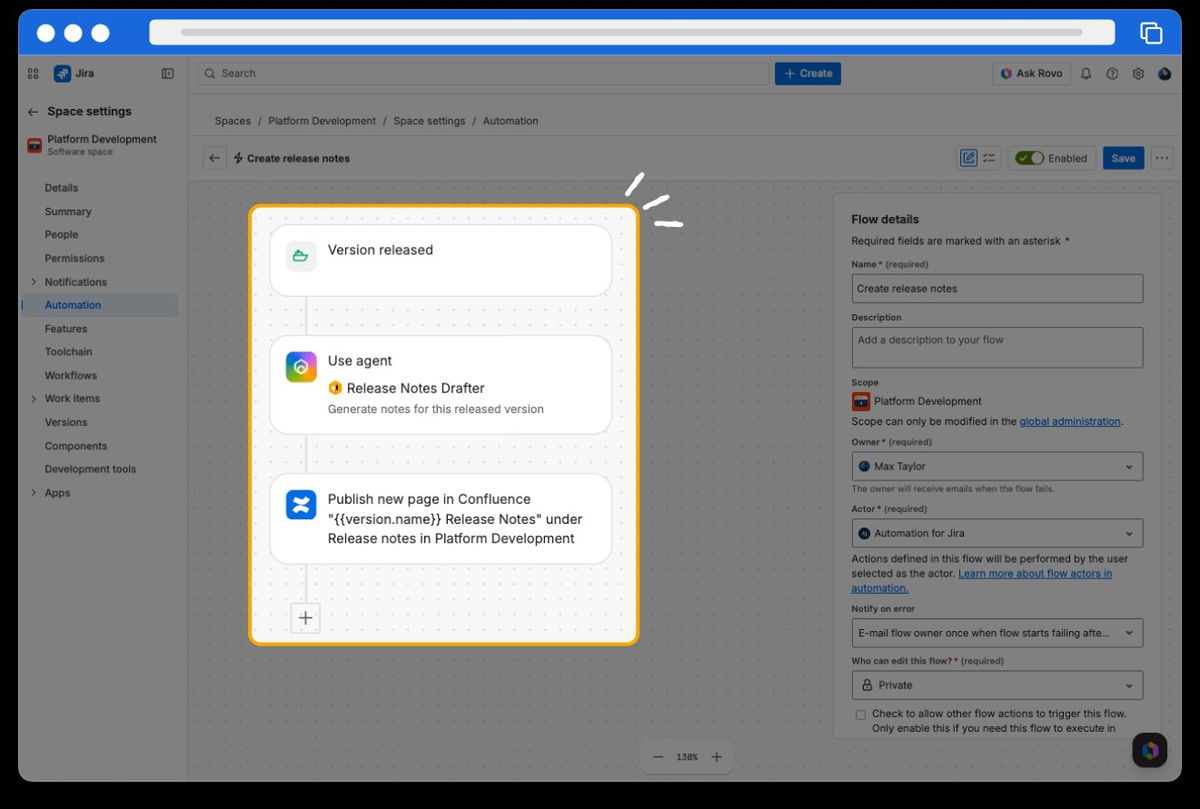Zoom in with the plus icon

point(716,757)
